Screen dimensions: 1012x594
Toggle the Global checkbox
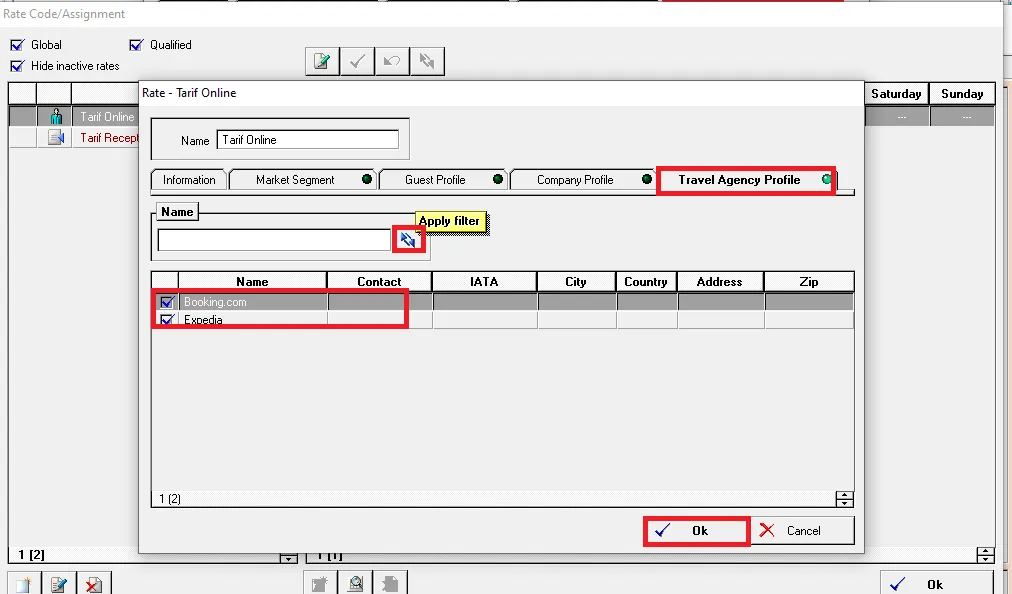click(17, 45)
